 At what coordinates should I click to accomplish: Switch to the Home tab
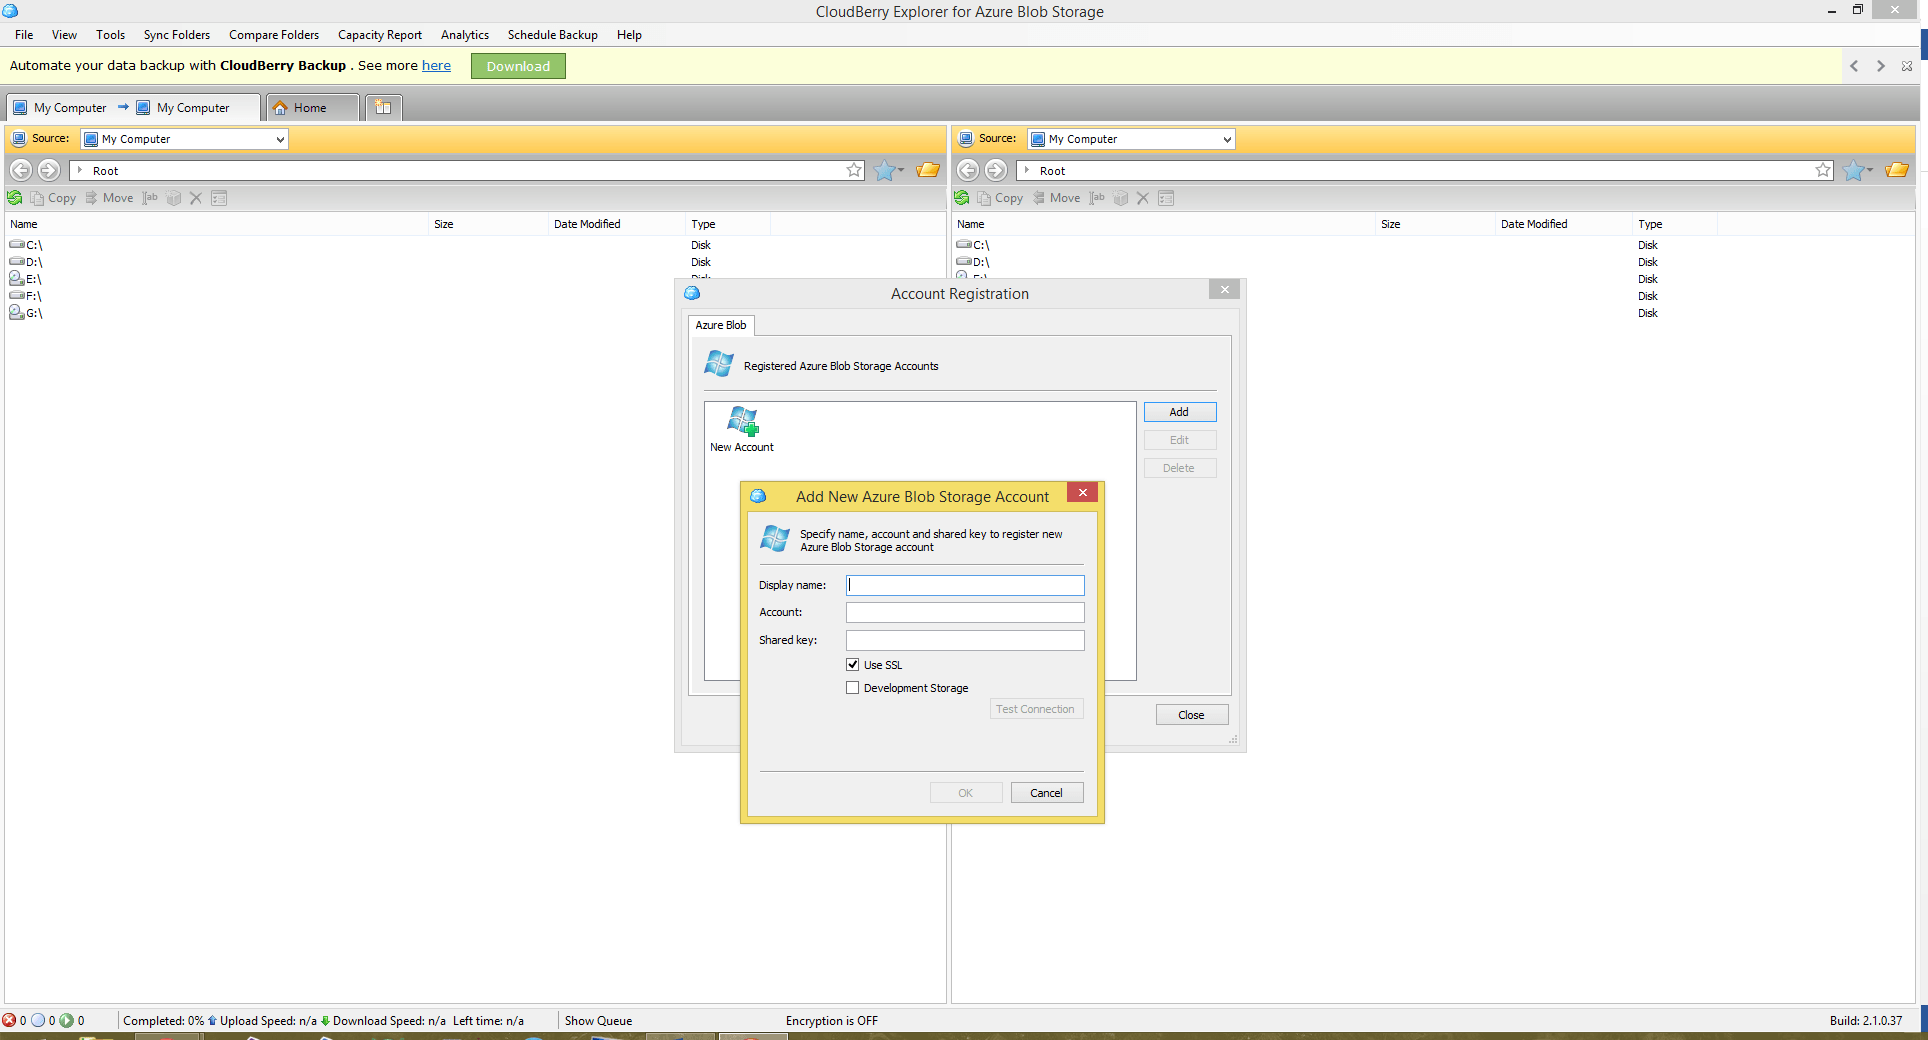[311, 108]
